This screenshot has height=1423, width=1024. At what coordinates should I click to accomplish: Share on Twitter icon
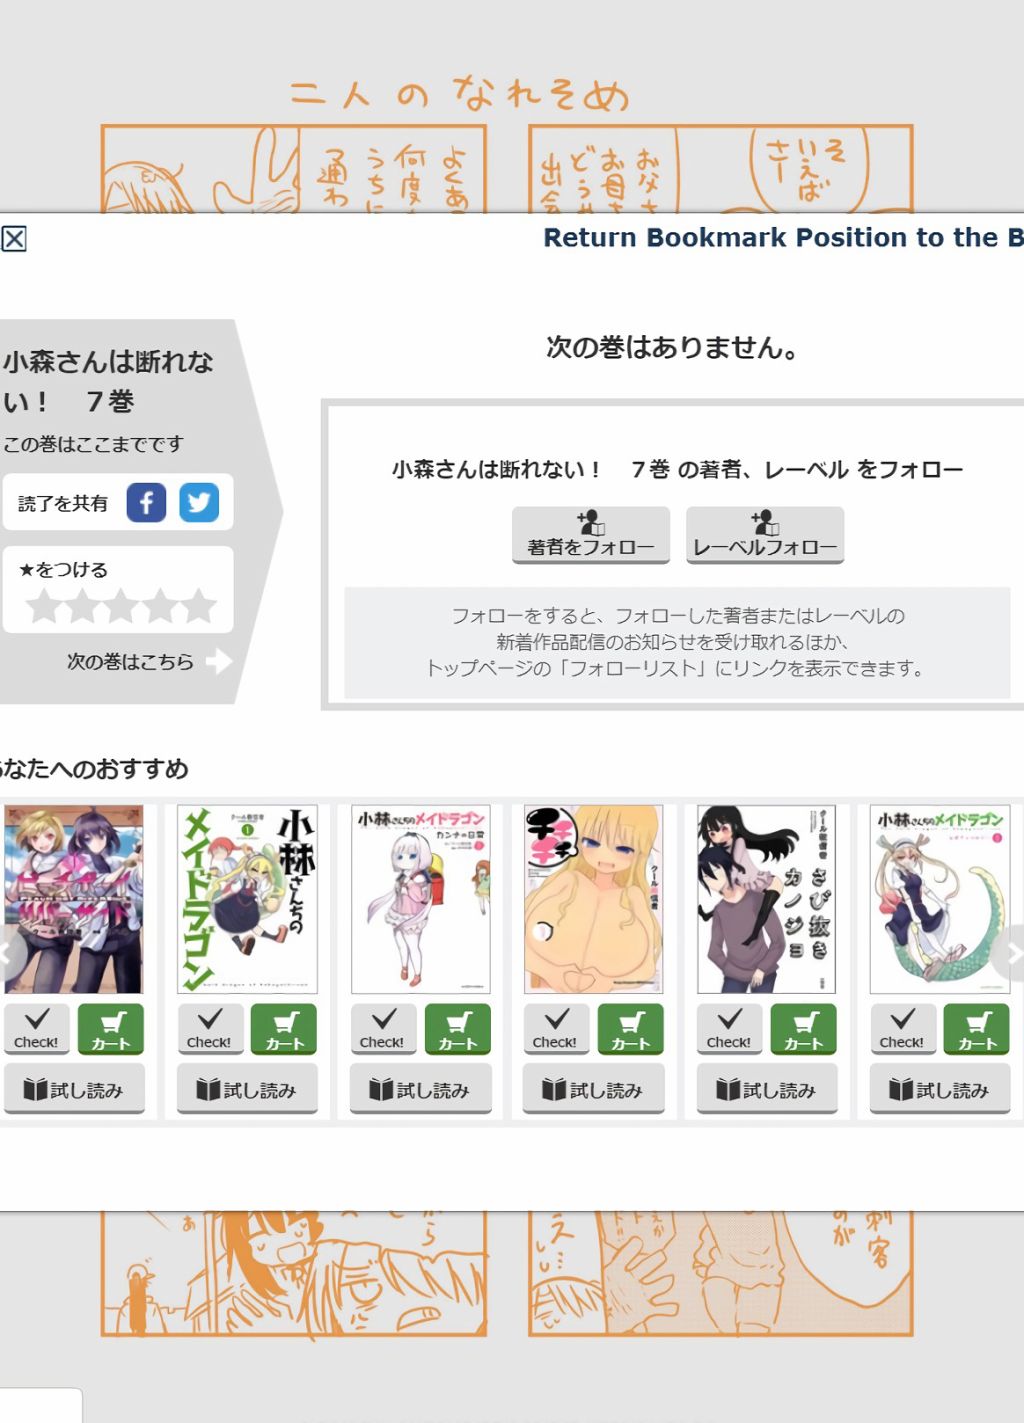(x=199, y=502)
